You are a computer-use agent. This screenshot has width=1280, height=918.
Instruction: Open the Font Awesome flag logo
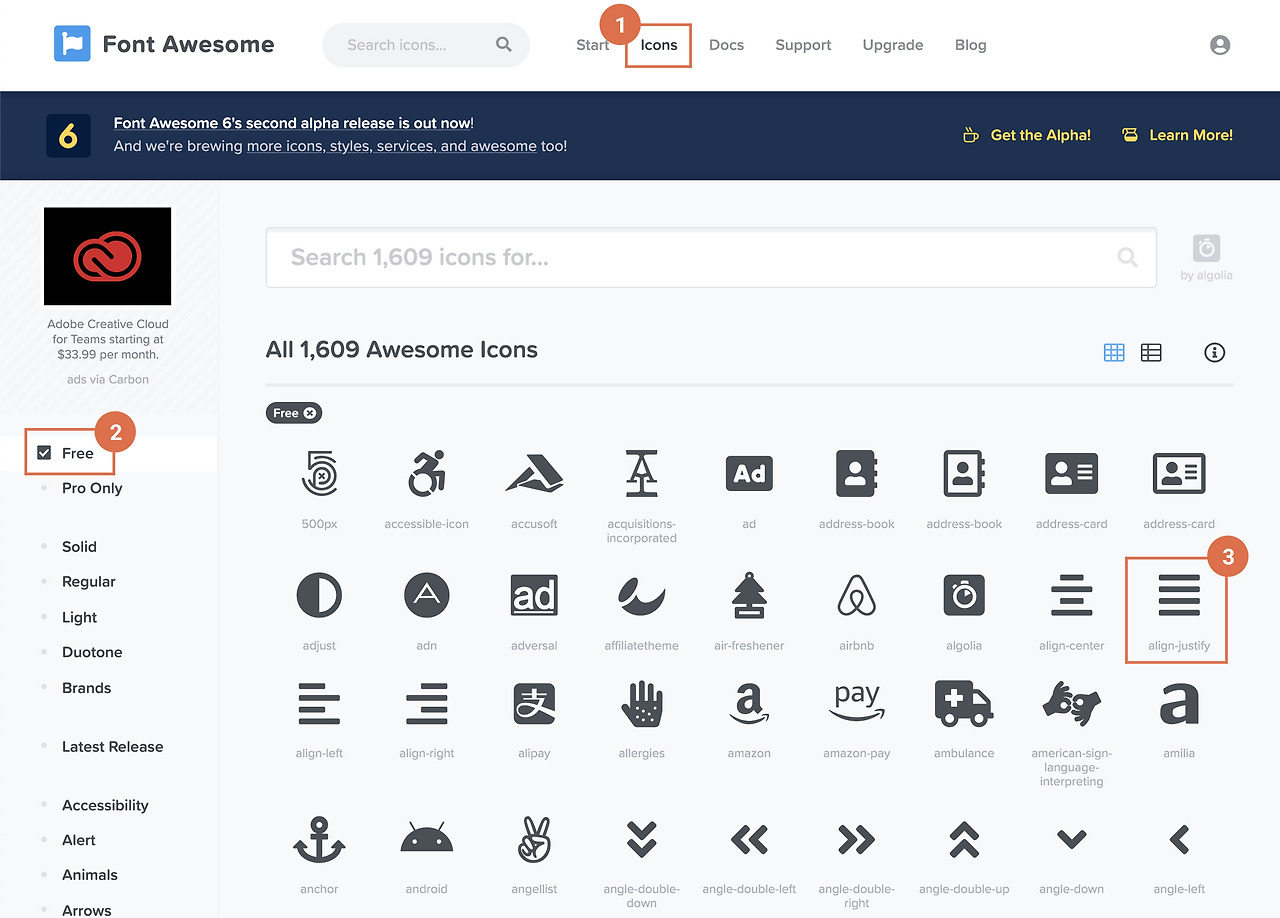pyautogui.click(x=71, y=44)
